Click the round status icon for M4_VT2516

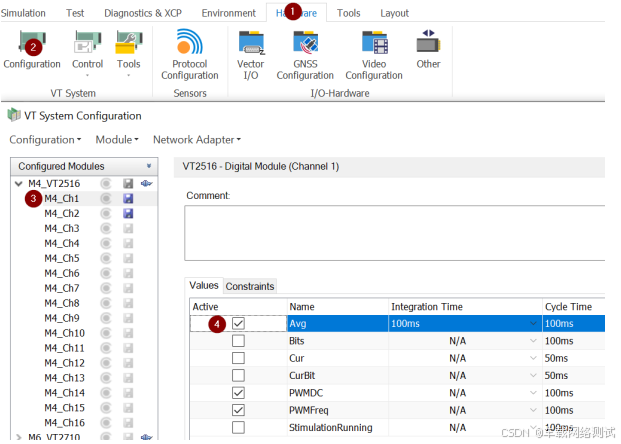click(106, 183)
